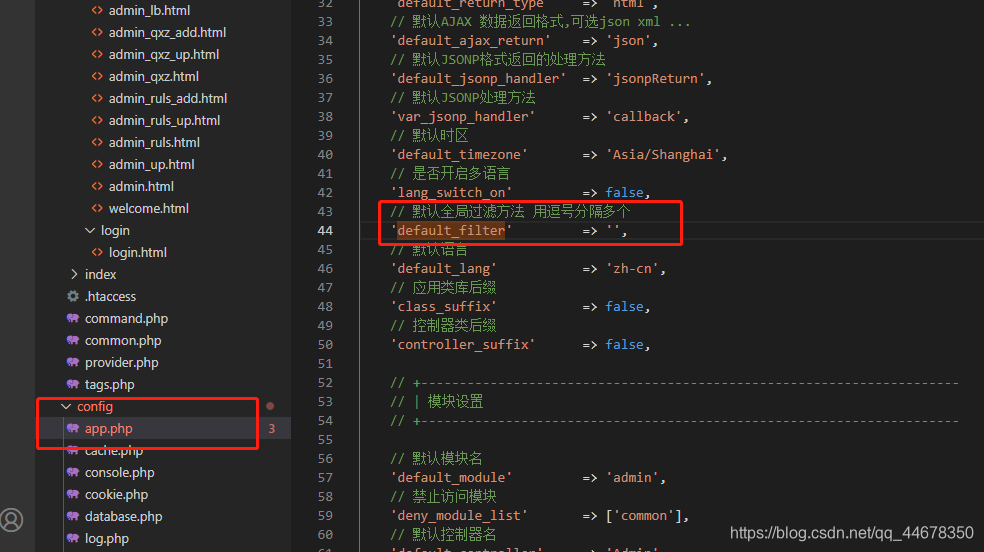Click PHP elephant icon of tags.php
984x552 pixels.
click(x=73, y=384)
